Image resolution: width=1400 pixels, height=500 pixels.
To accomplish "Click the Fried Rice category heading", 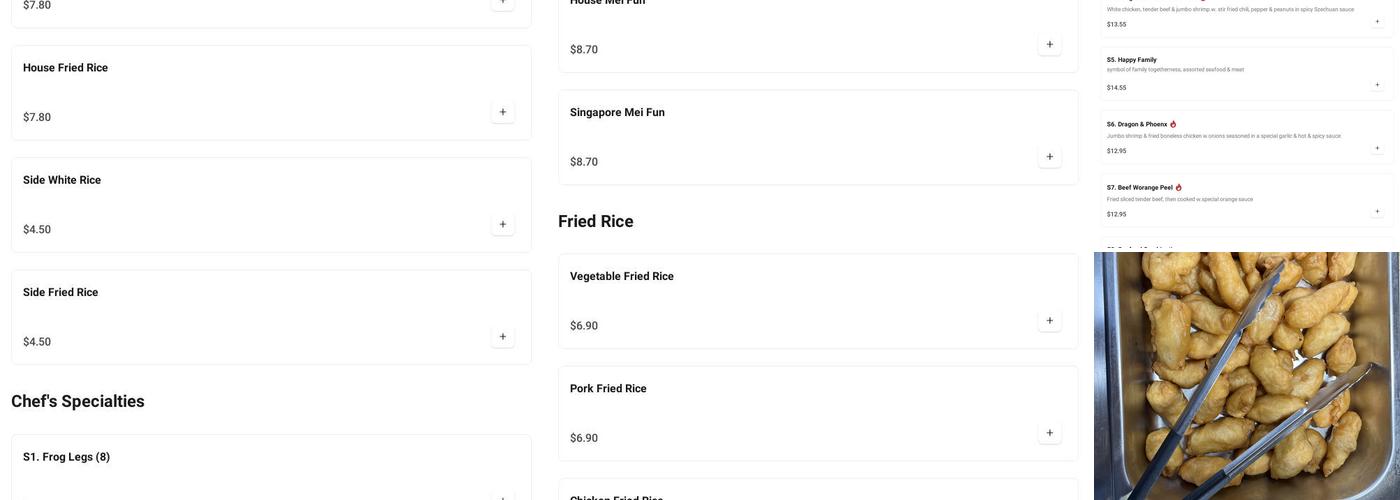I will point(595,221).
